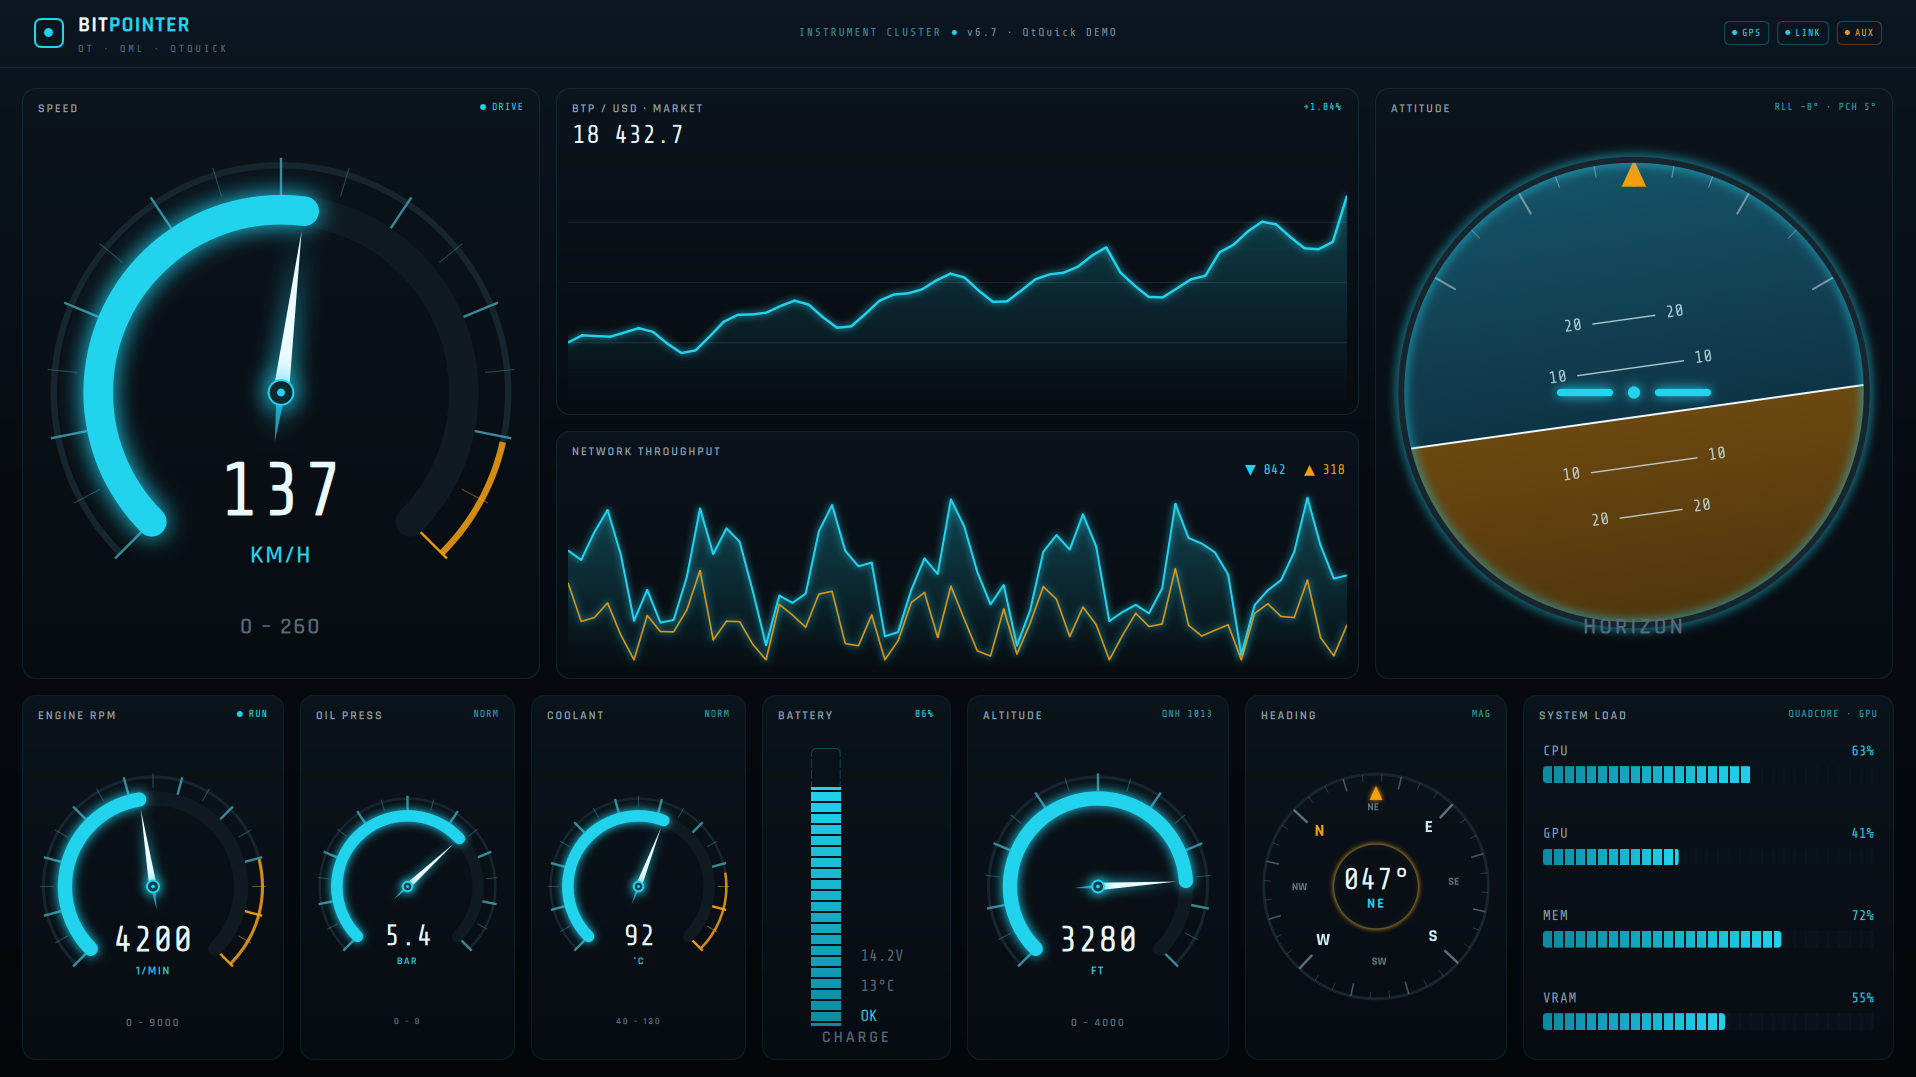Click the speedometer needle hub
The width and height of the screenshot is (1916, 1077).
281,392
